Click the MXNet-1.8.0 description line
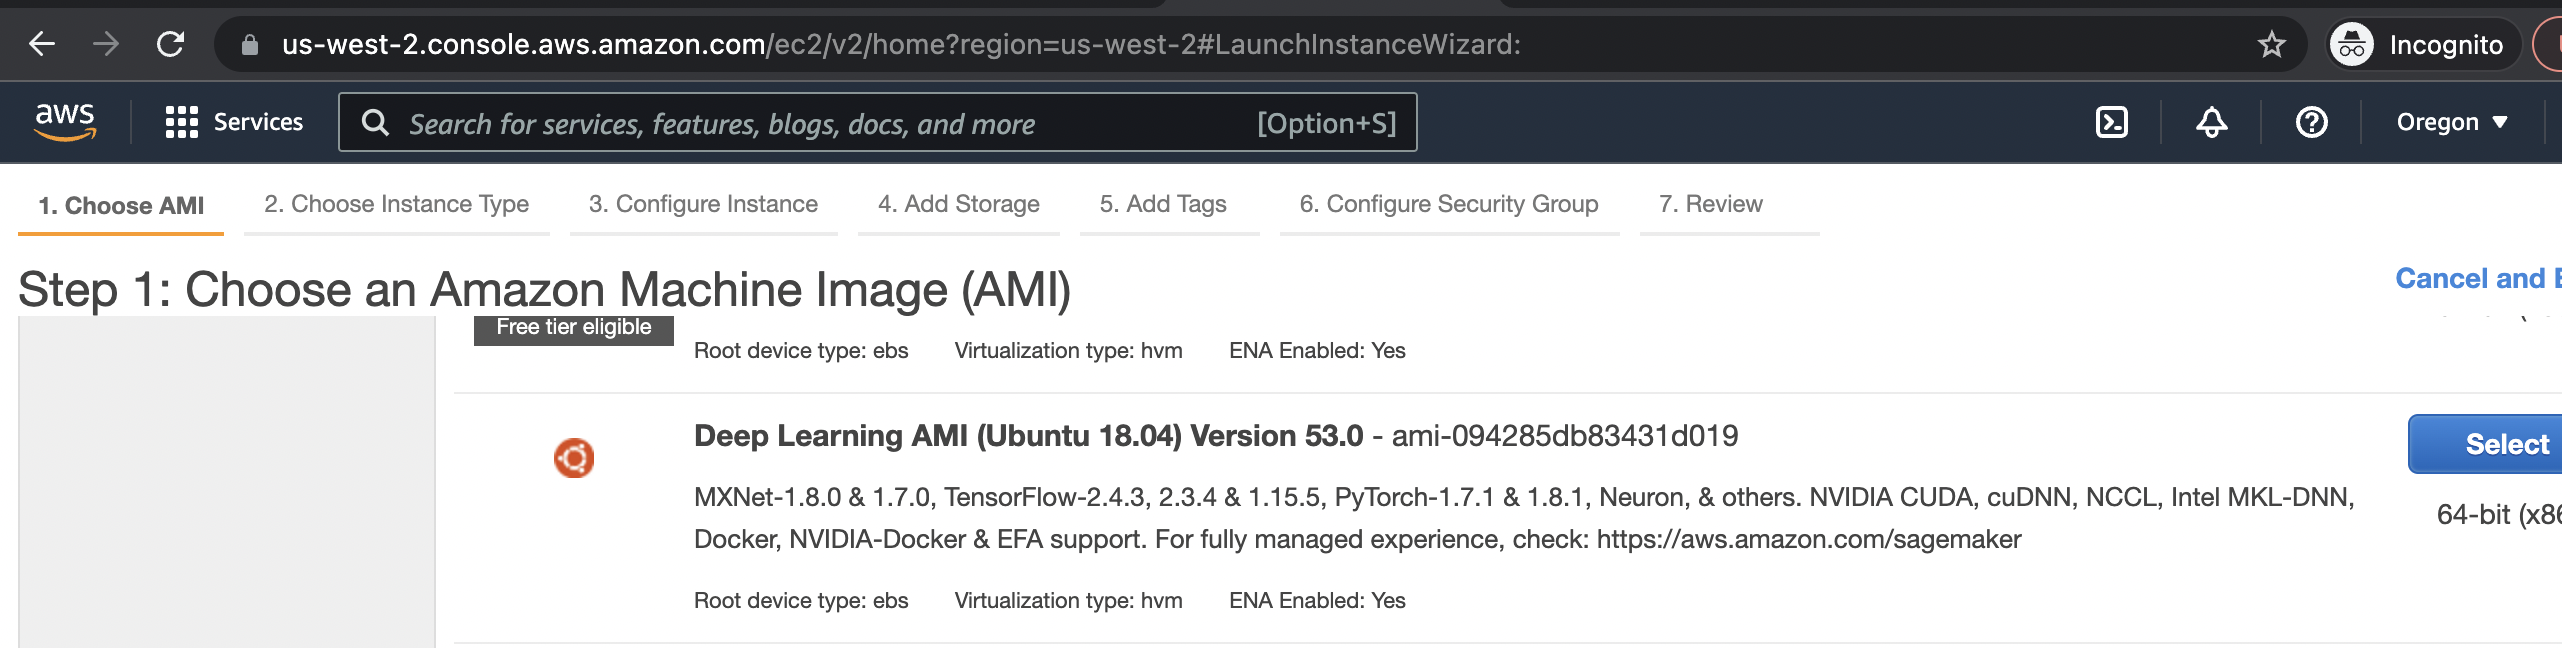Screen dimensions: 2562x648 [x=1524, y=497]
